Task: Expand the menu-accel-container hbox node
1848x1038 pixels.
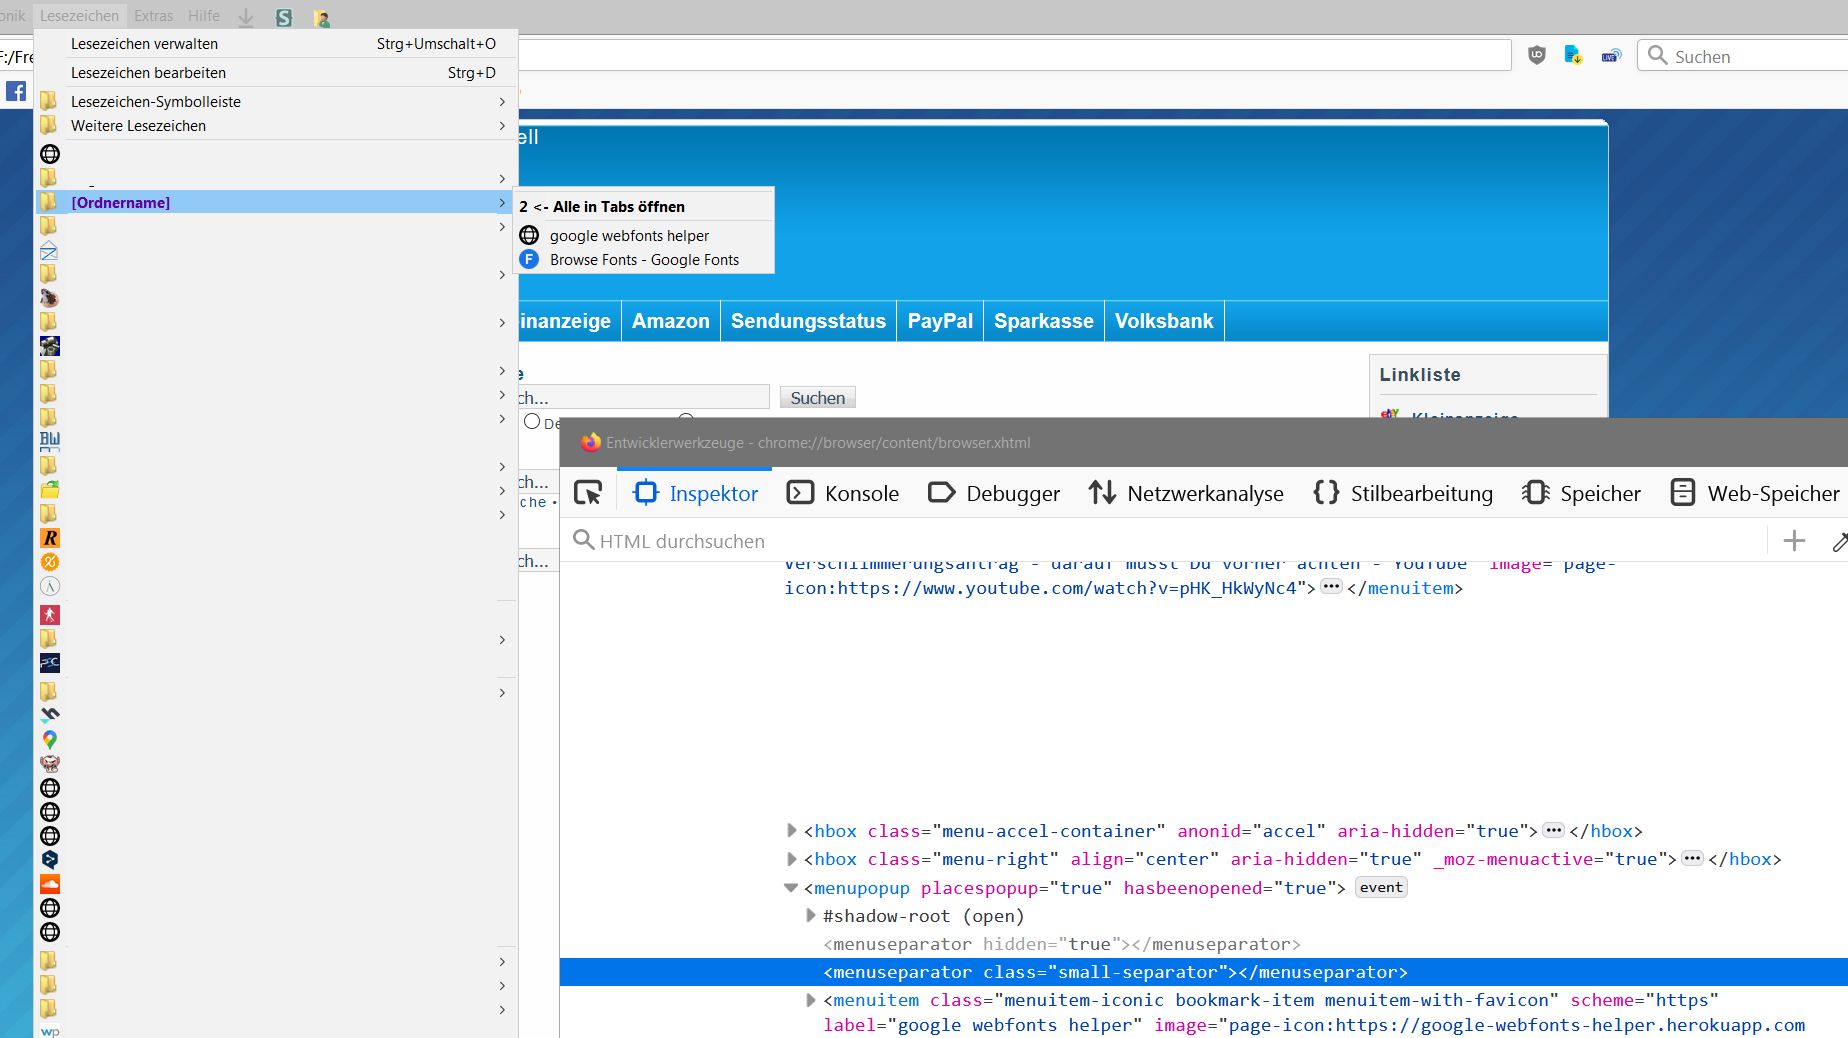Action: coord(792,831)
